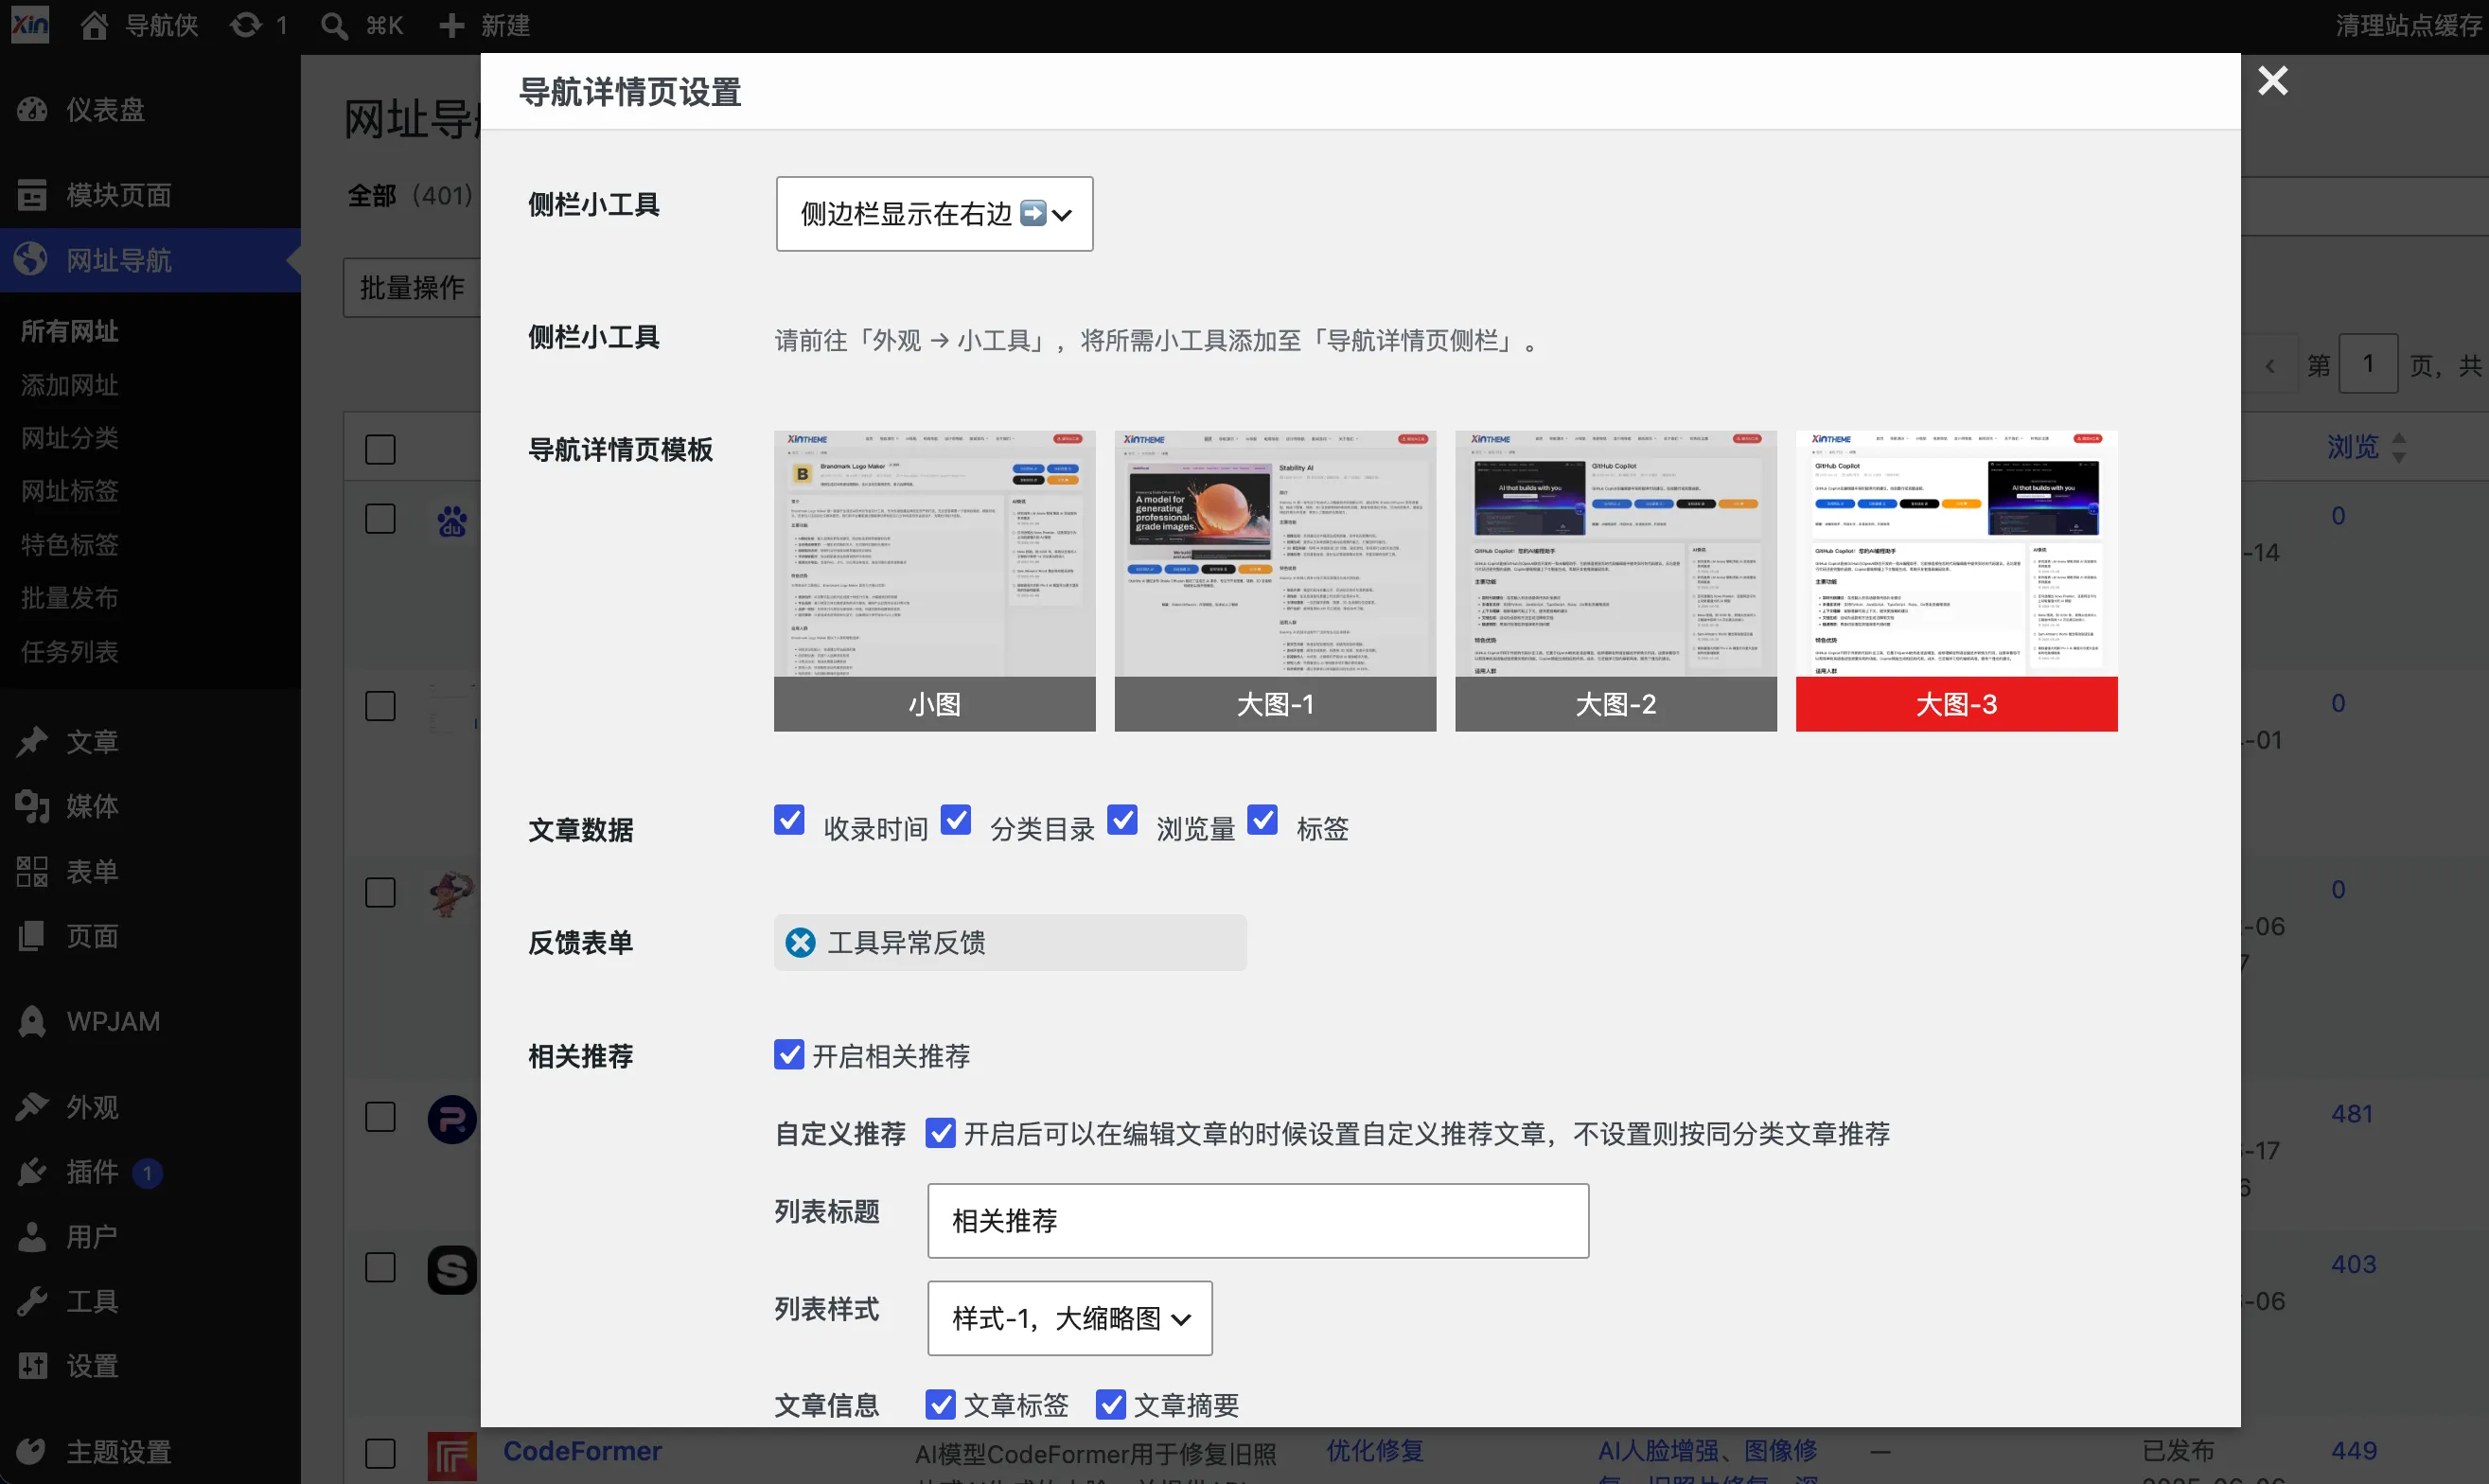Screen dimensions: 2489x1484
Task: Close the 导航详情页设置 dialog
Action: 2272,80
